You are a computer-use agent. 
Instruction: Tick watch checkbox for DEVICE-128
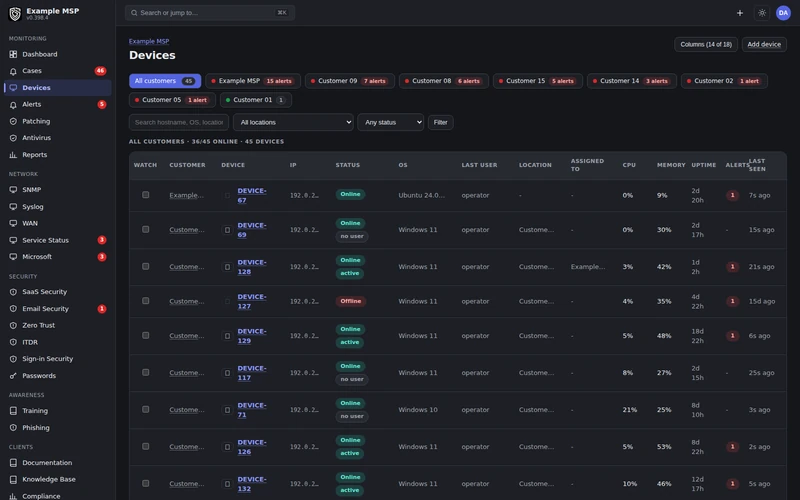pos(146,266)
